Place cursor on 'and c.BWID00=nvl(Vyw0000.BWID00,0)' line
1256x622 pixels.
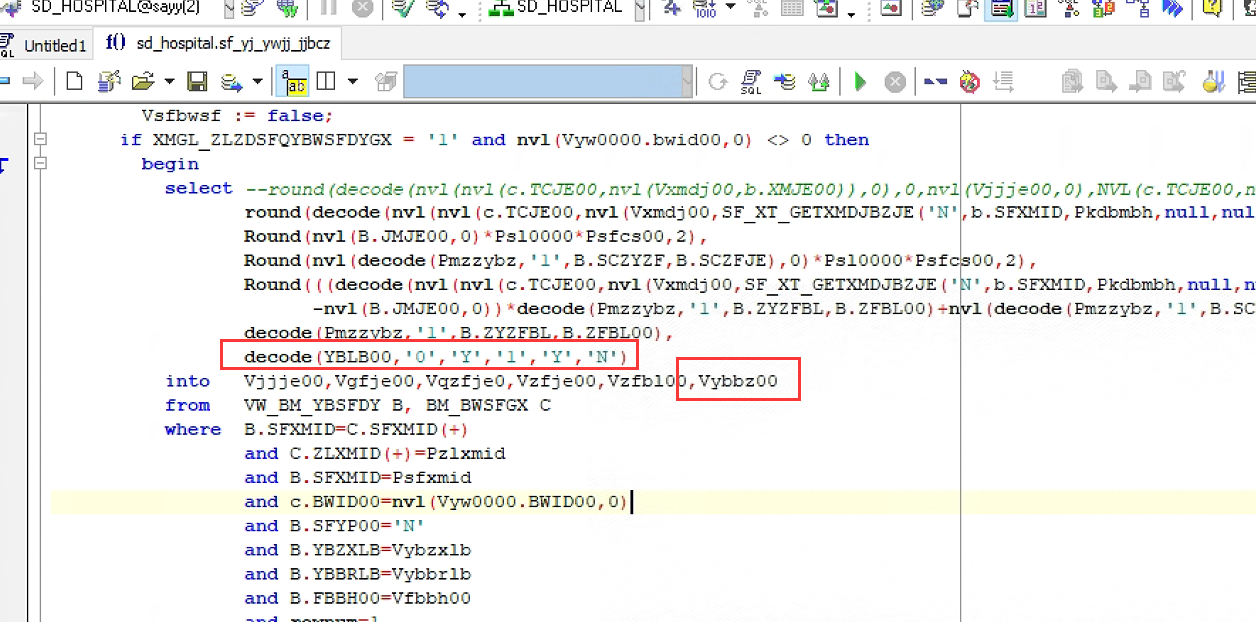coord(436,502)
